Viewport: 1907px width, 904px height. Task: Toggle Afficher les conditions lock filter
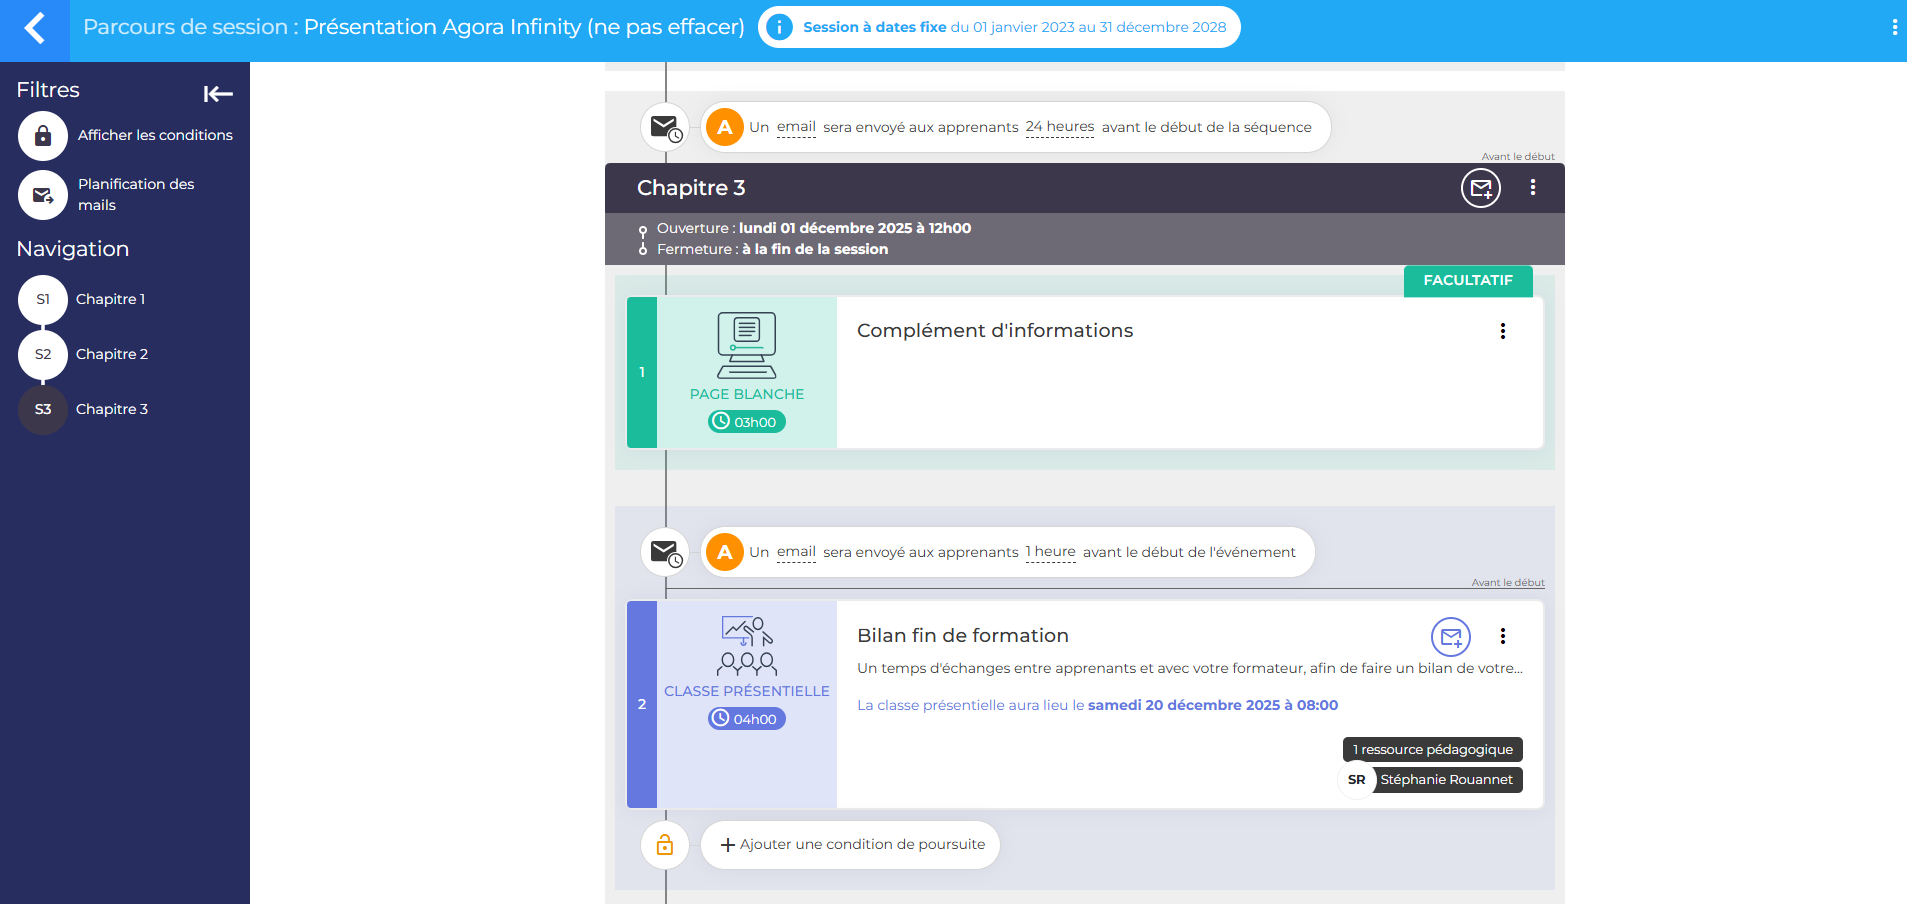(43, 136)
